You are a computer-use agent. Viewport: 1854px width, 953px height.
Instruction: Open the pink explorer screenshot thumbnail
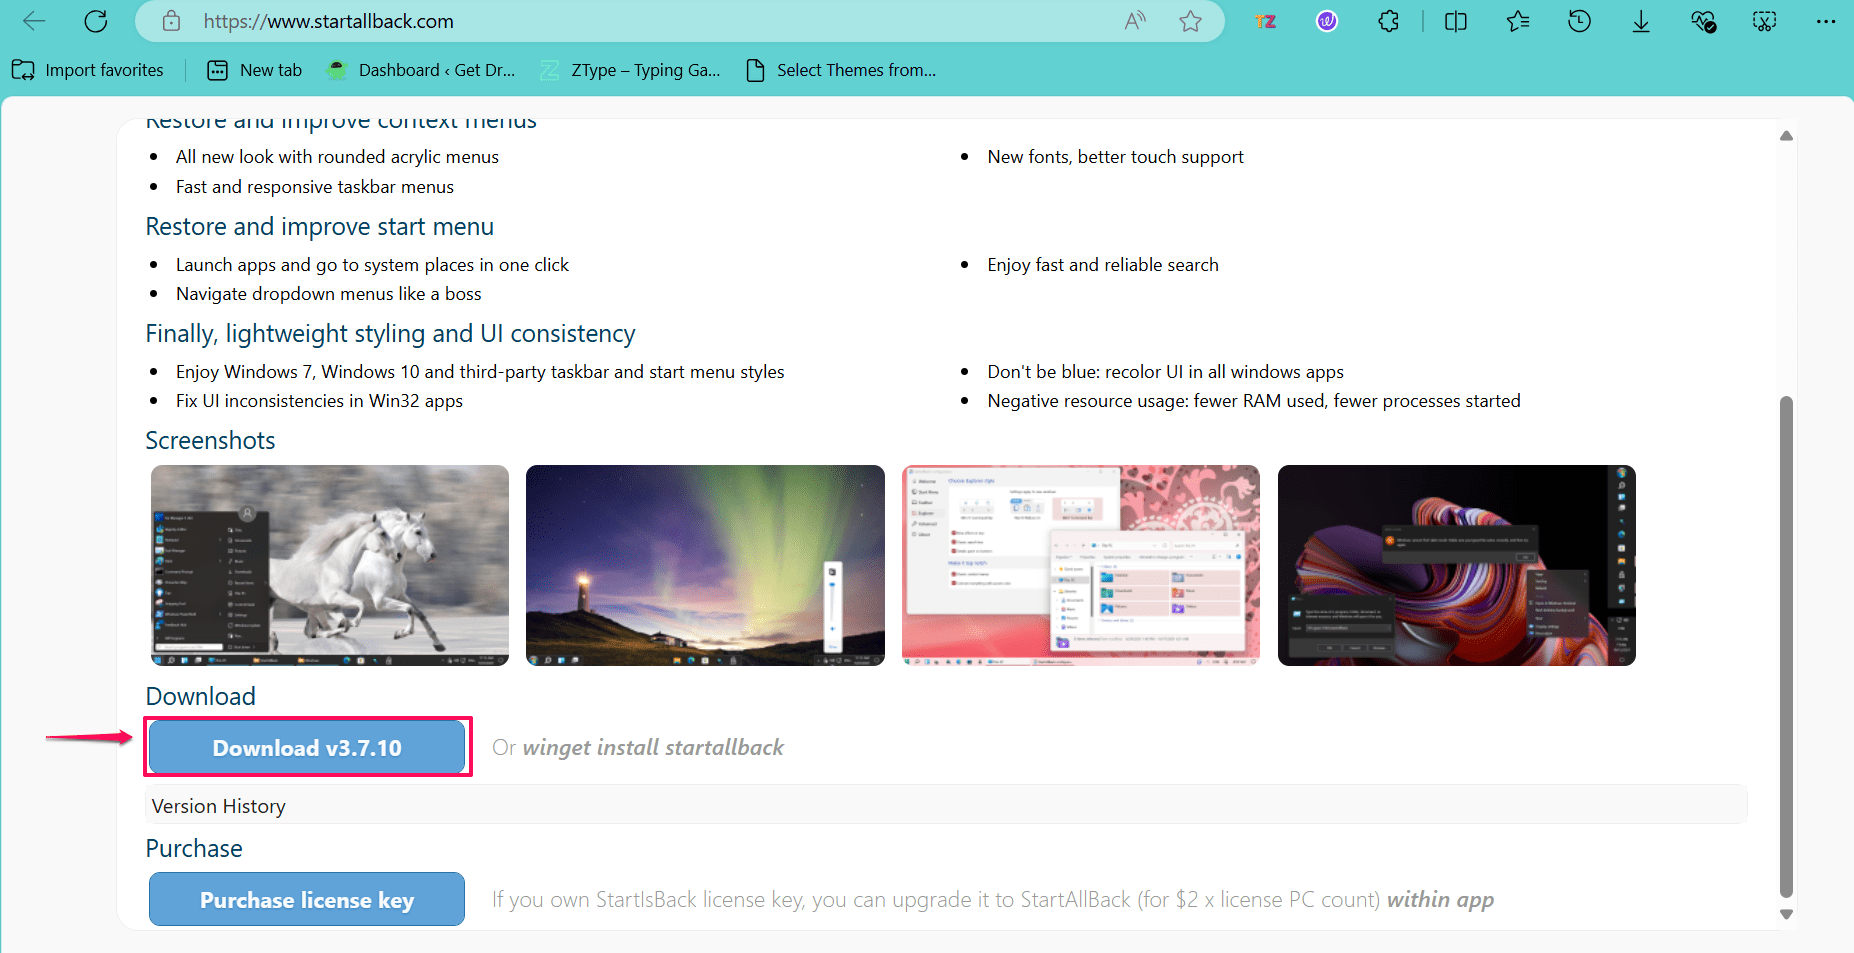[x=1081, y=565]
